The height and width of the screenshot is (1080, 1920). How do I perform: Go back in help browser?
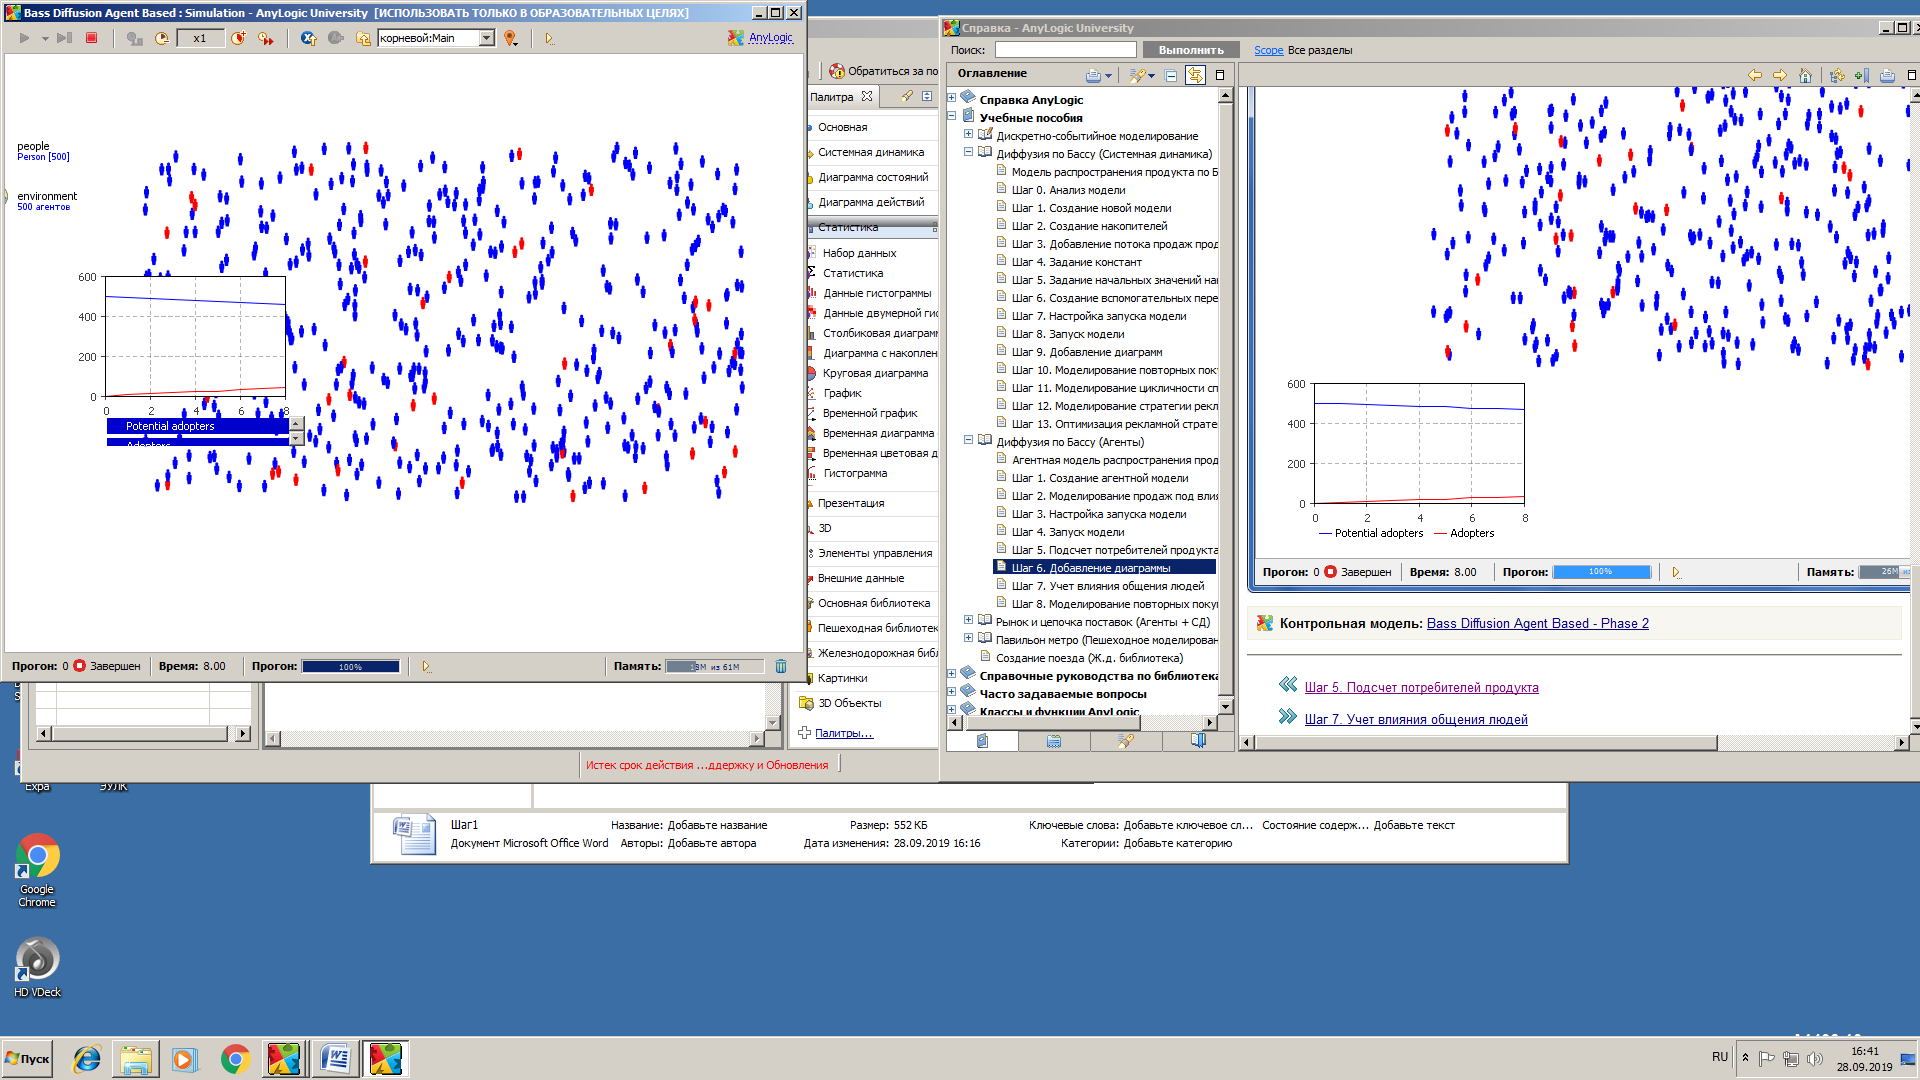(1755, 75)
